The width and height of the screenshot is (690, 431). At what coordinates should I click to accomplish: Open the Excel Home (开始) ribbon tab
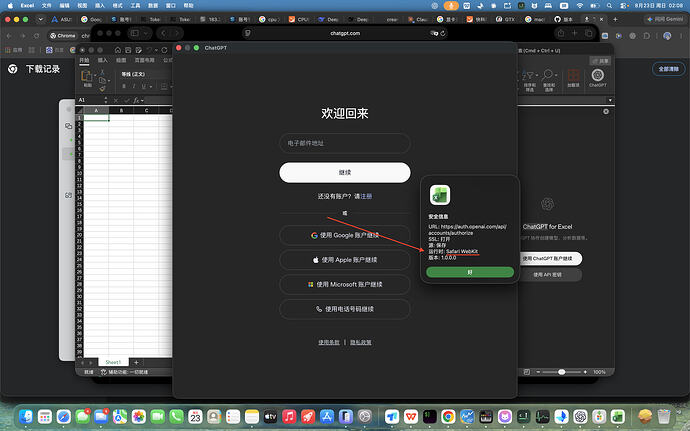84,60
